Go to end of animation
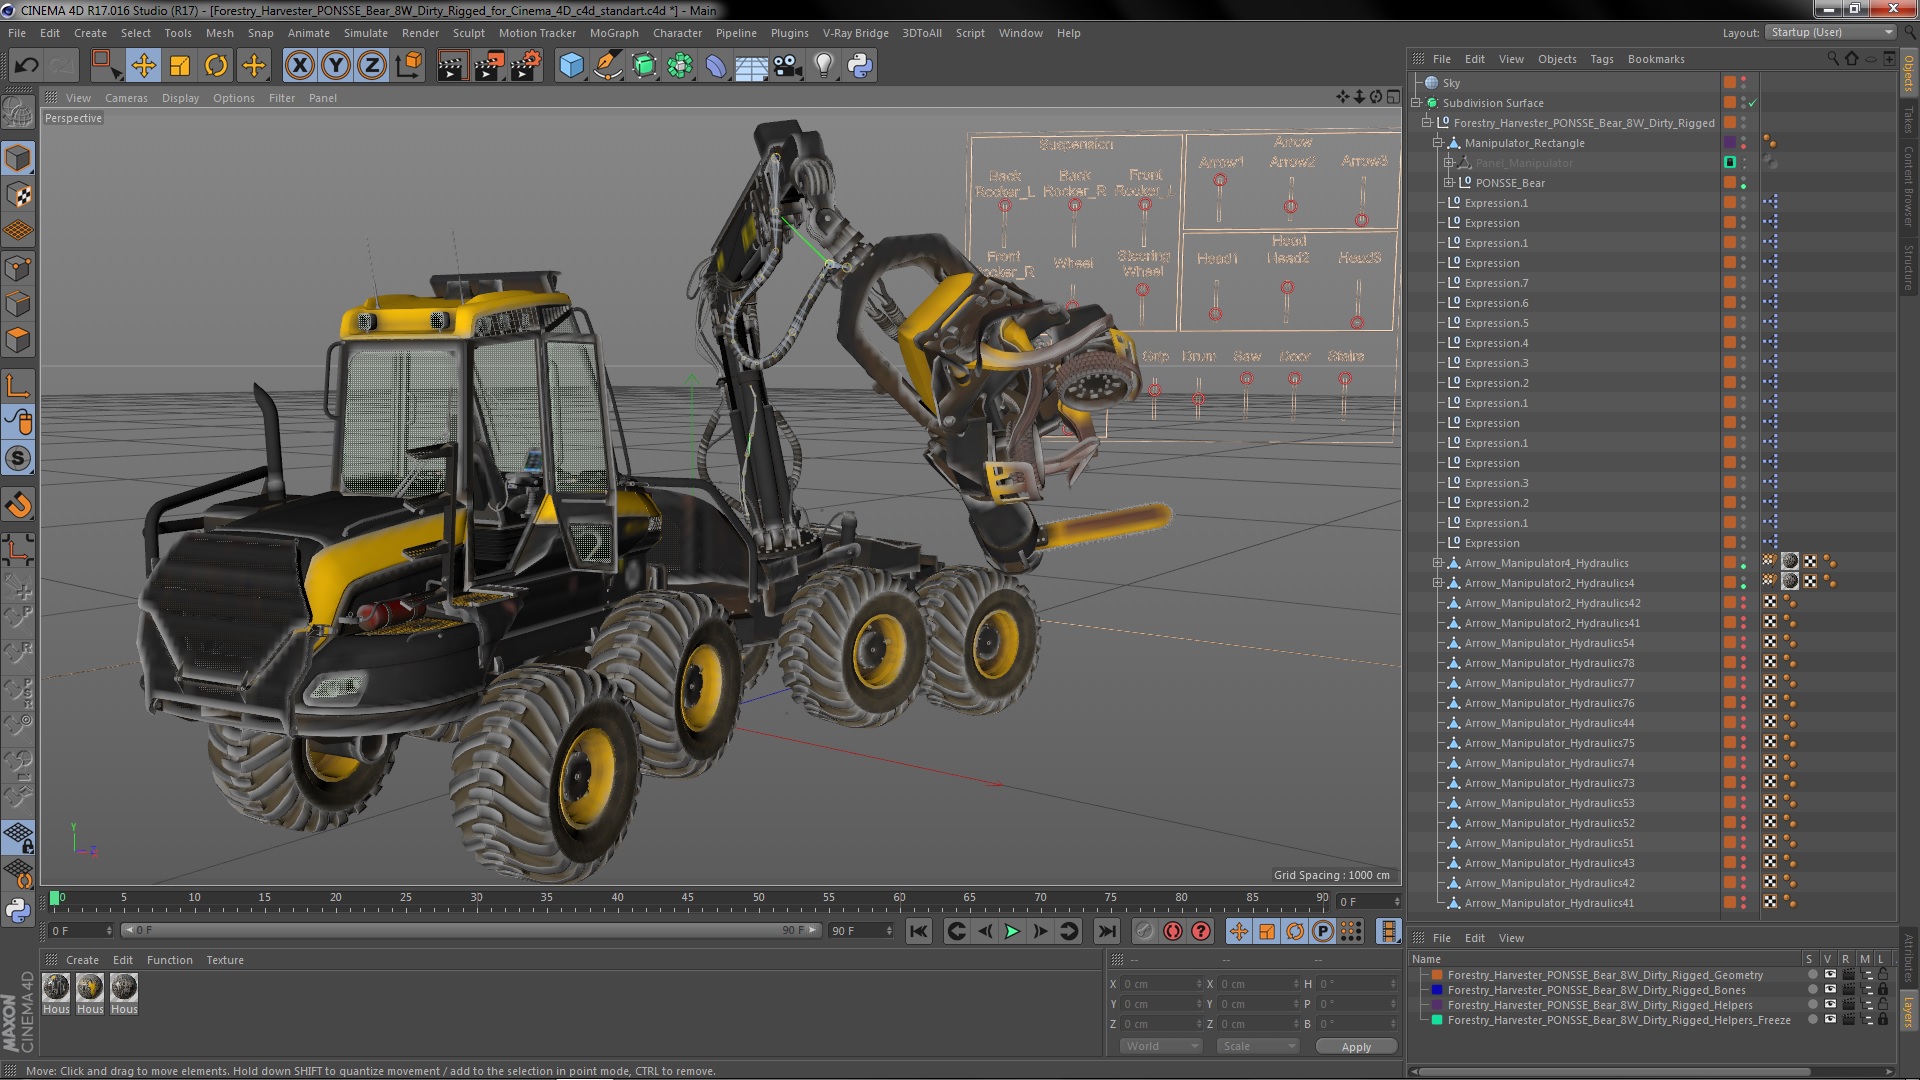The width and height of the screenshot is (1920, 1080). pos(1106,931)
